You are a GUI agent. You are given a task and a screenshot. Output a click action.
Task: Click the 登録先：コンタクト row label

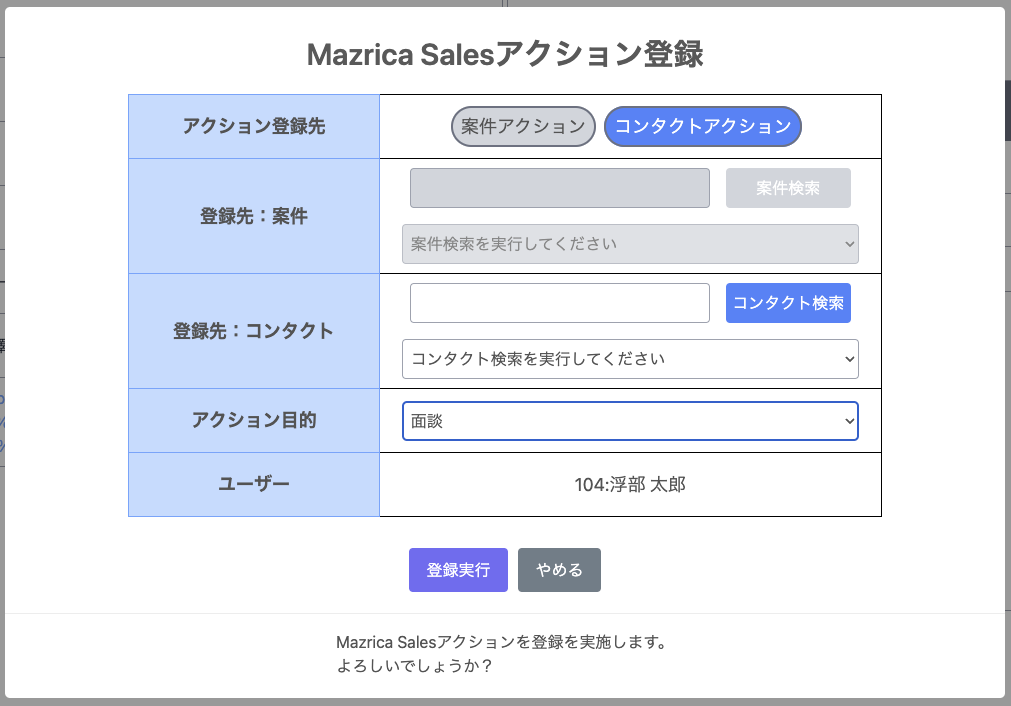pyautogui.click(x=253, y=330)
